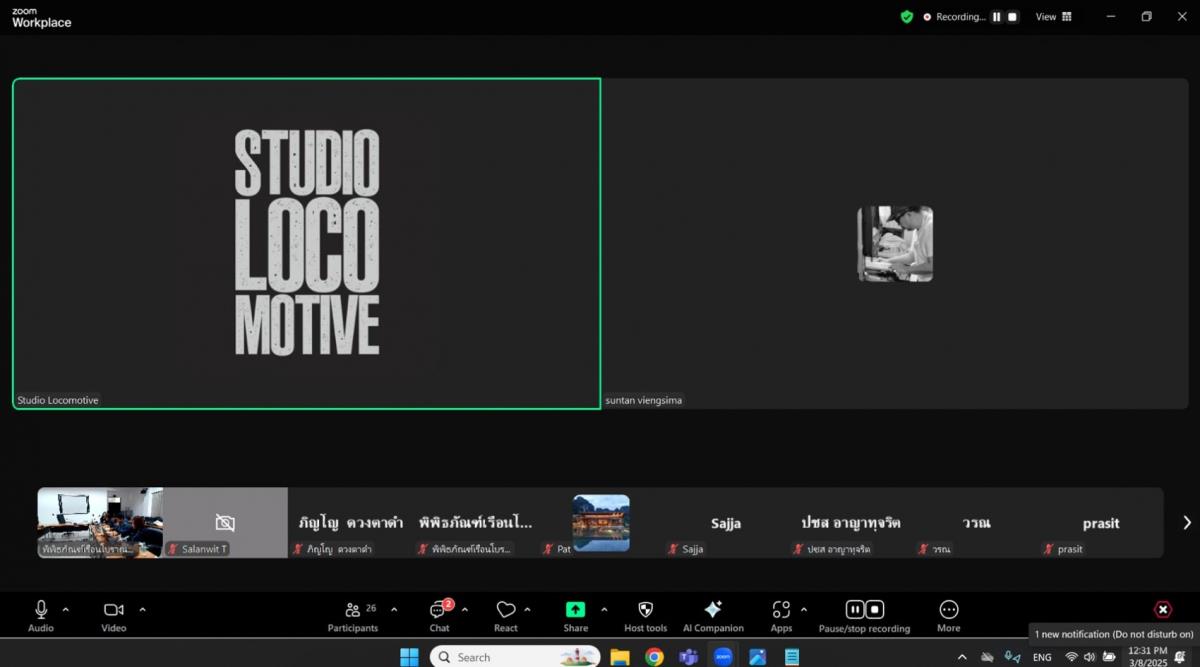This screenshot has height=667, width=1200.
Task: Stop recording via top bar indicator
Action: [1012, 17]
